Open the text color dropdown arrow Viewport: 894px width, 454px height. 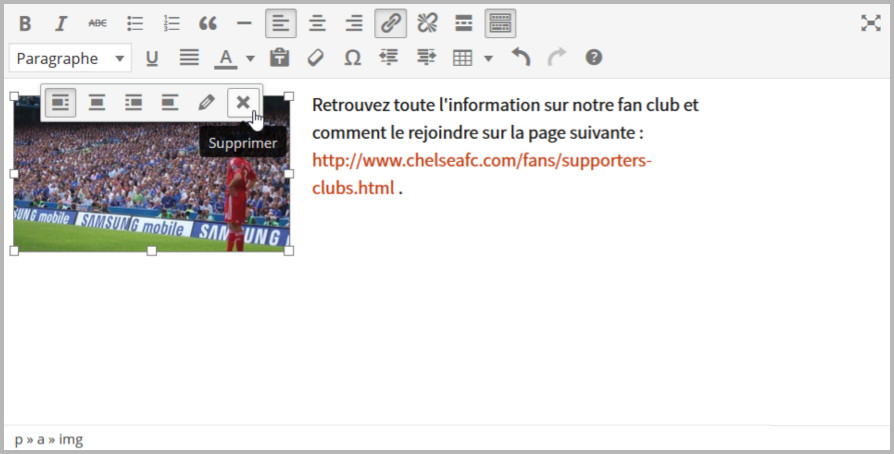click(250, 58)
